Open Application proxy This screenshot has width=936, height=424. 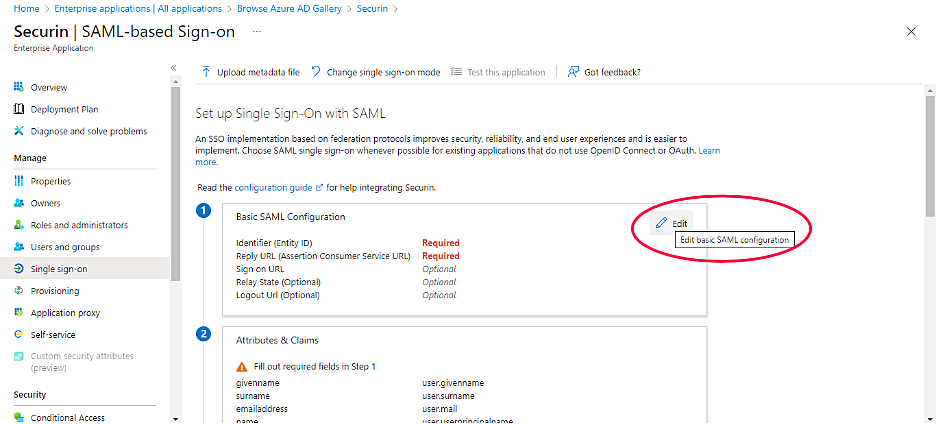pyautogui.click(x=65, y=313)
